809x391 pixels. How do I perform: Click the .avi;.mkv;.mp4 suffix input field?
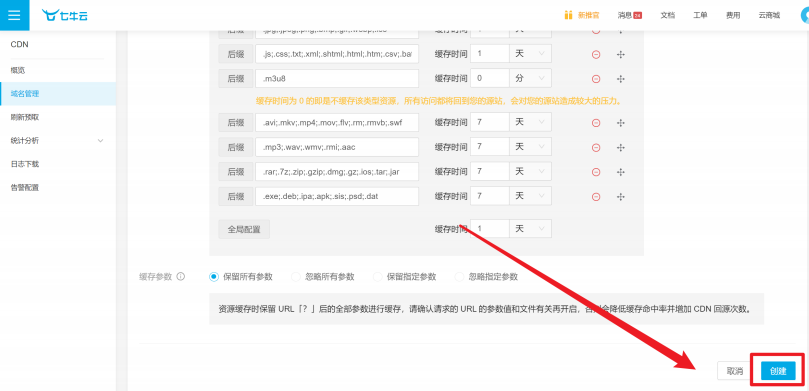337,123
